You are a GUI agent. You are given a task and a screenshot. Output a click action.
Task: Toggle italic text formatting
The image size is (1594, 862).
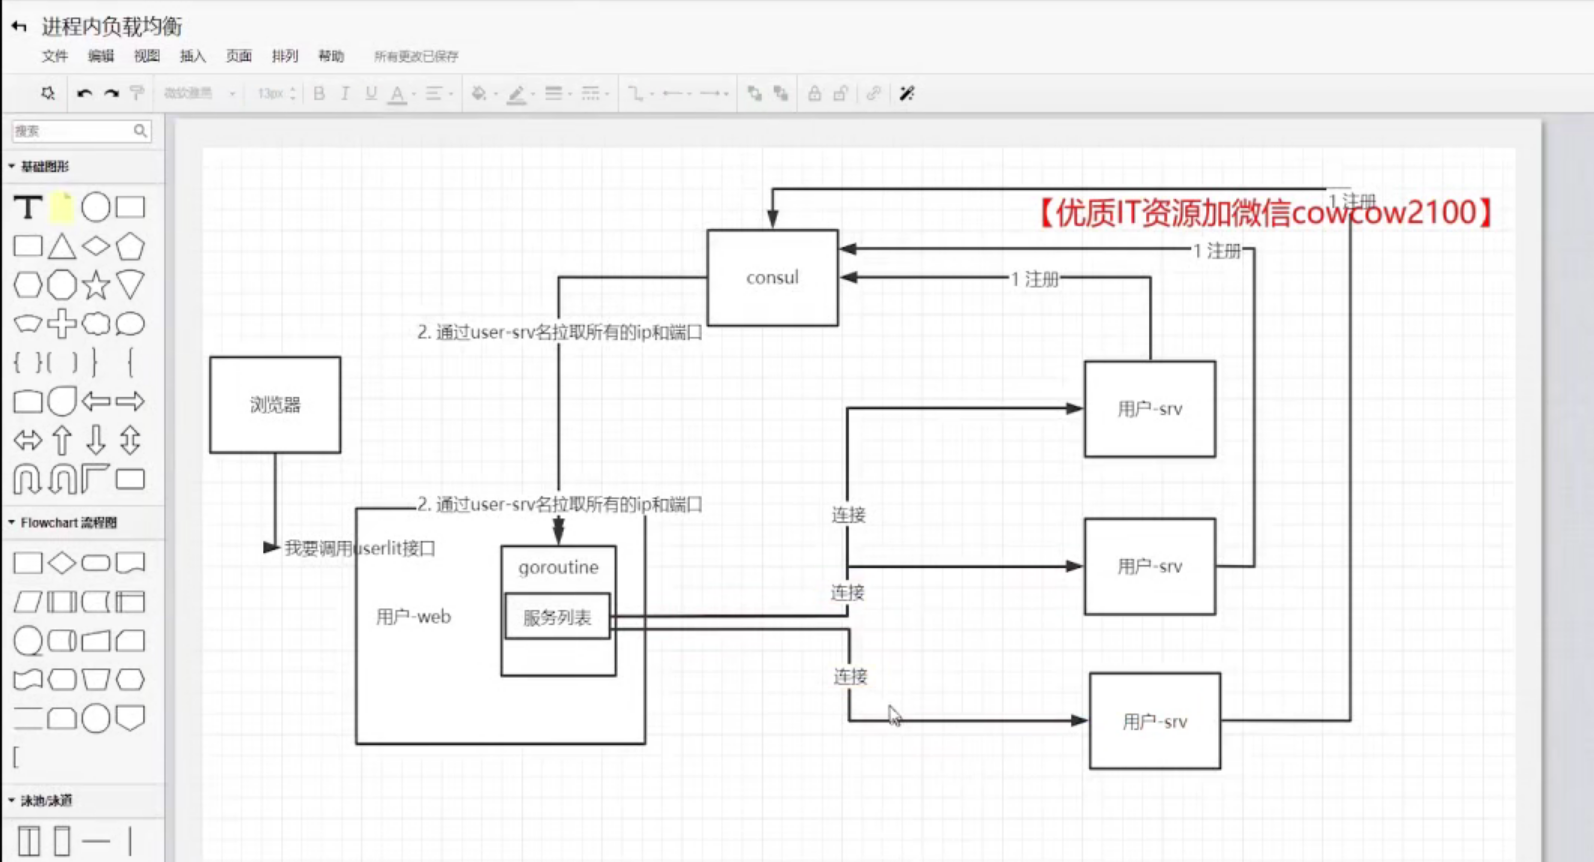[345, 93]
